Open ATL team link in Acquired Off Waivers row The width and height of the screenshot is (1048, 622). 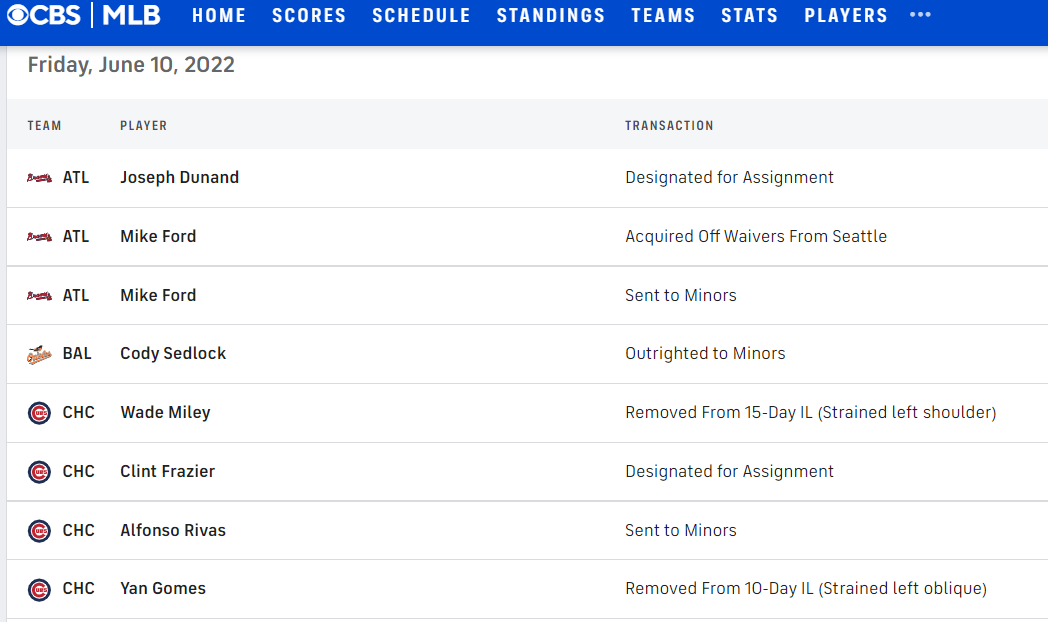76,236
